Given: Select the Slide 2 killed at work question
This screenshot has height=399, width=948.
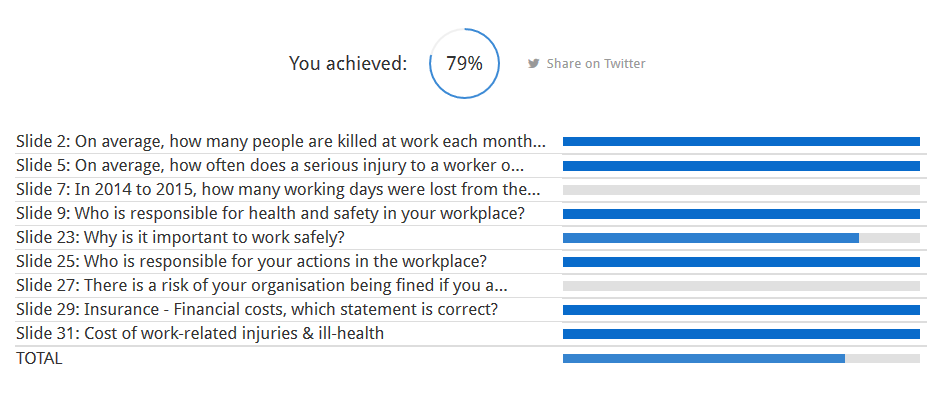Looking at the screenshot, I should 281,141.
